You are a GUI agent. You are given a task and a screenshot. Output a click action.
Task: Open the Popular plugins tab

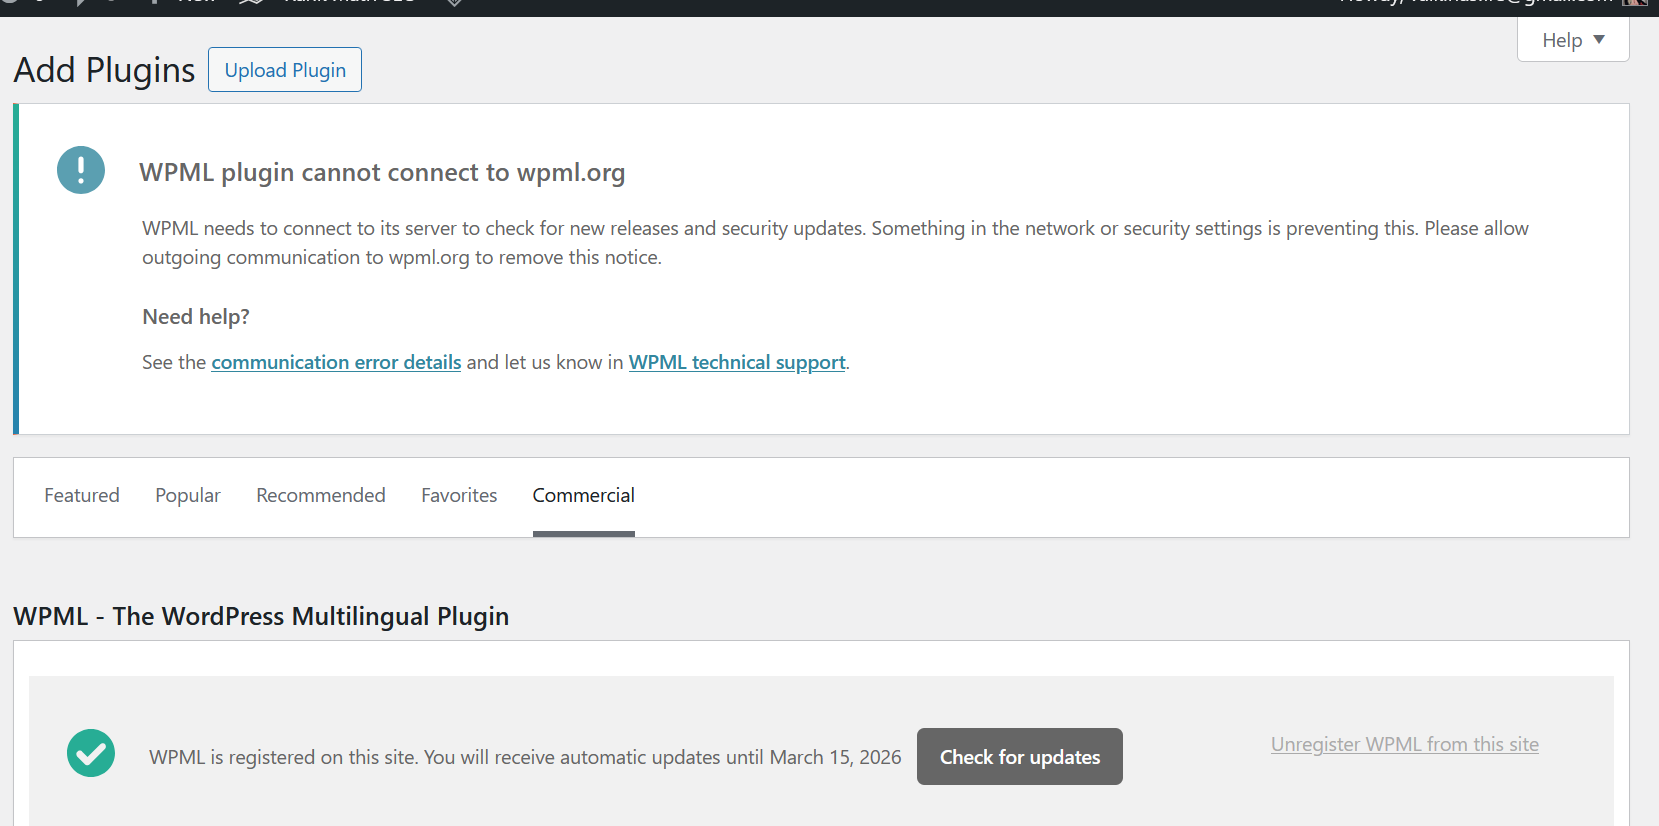pos(188,495)
